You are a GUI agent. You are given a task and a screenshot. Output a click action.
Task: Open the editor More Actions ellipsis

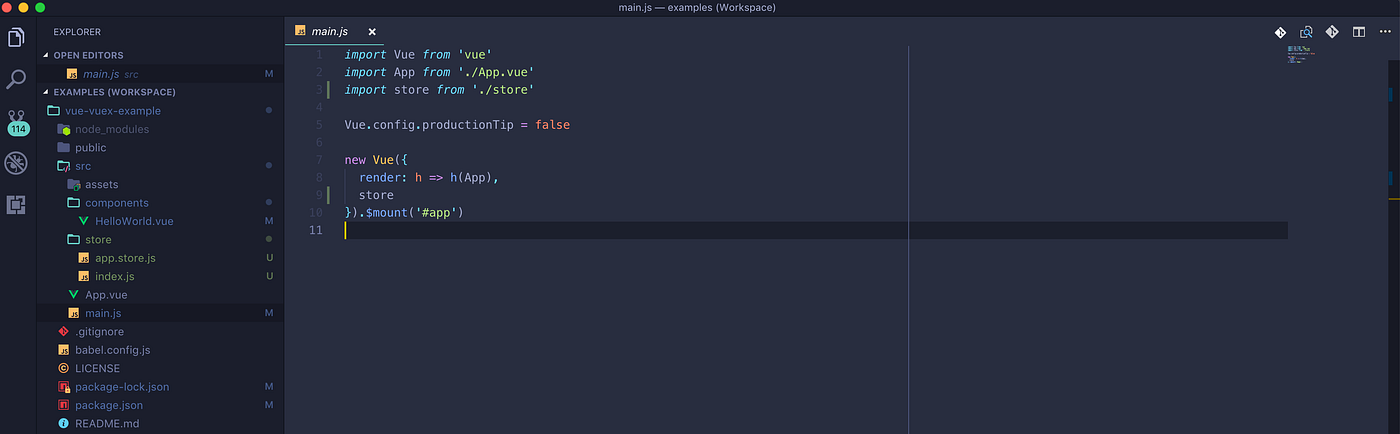(x=1384, y=32)
